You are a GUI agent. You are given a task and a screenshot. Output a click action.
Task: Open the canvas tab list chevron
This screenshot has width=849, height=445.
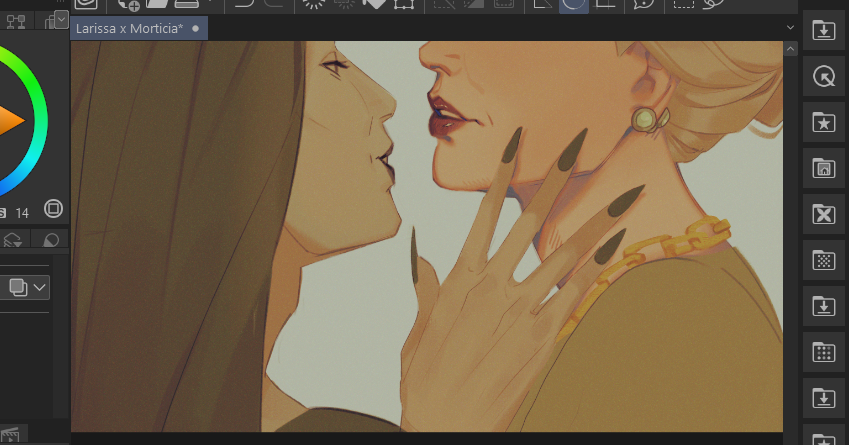pos(790,28)
